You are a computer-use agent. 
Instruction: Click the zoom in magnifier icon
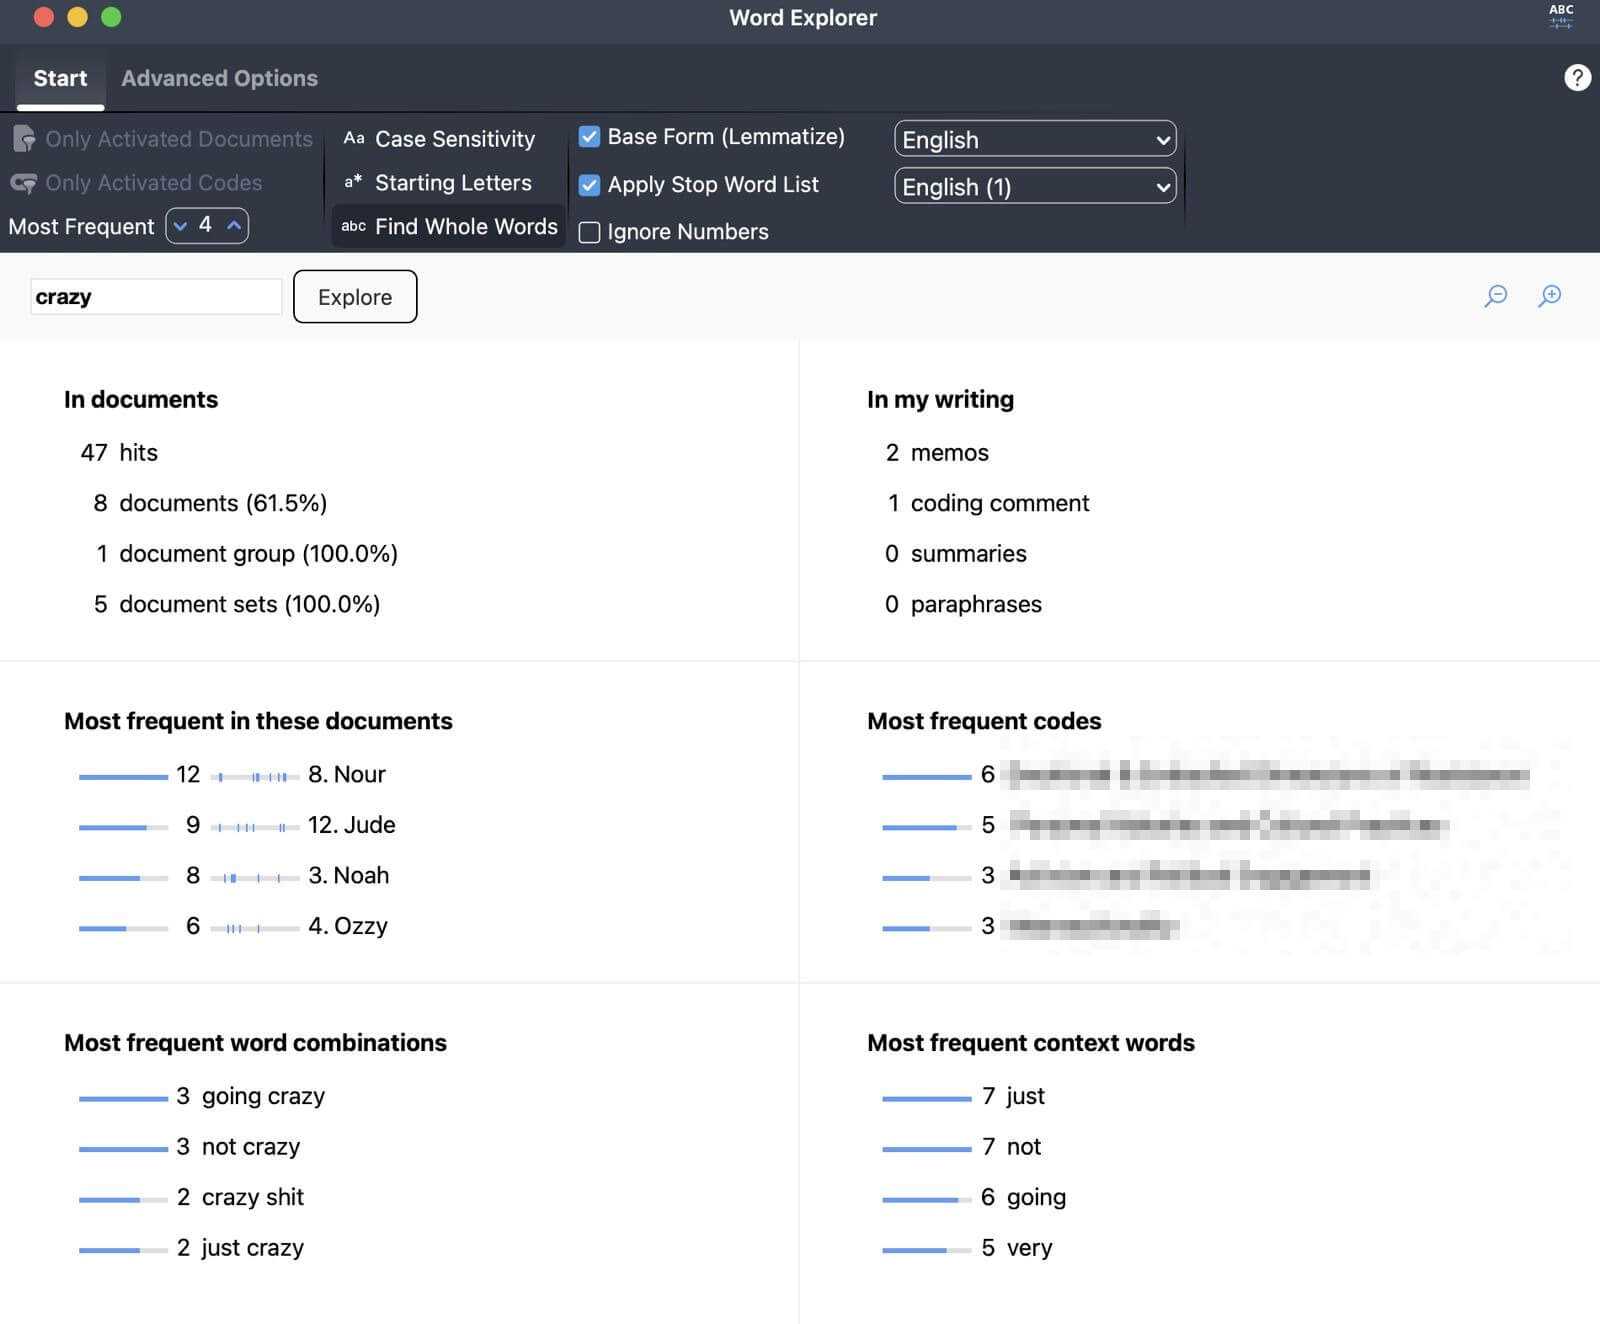1550,296
